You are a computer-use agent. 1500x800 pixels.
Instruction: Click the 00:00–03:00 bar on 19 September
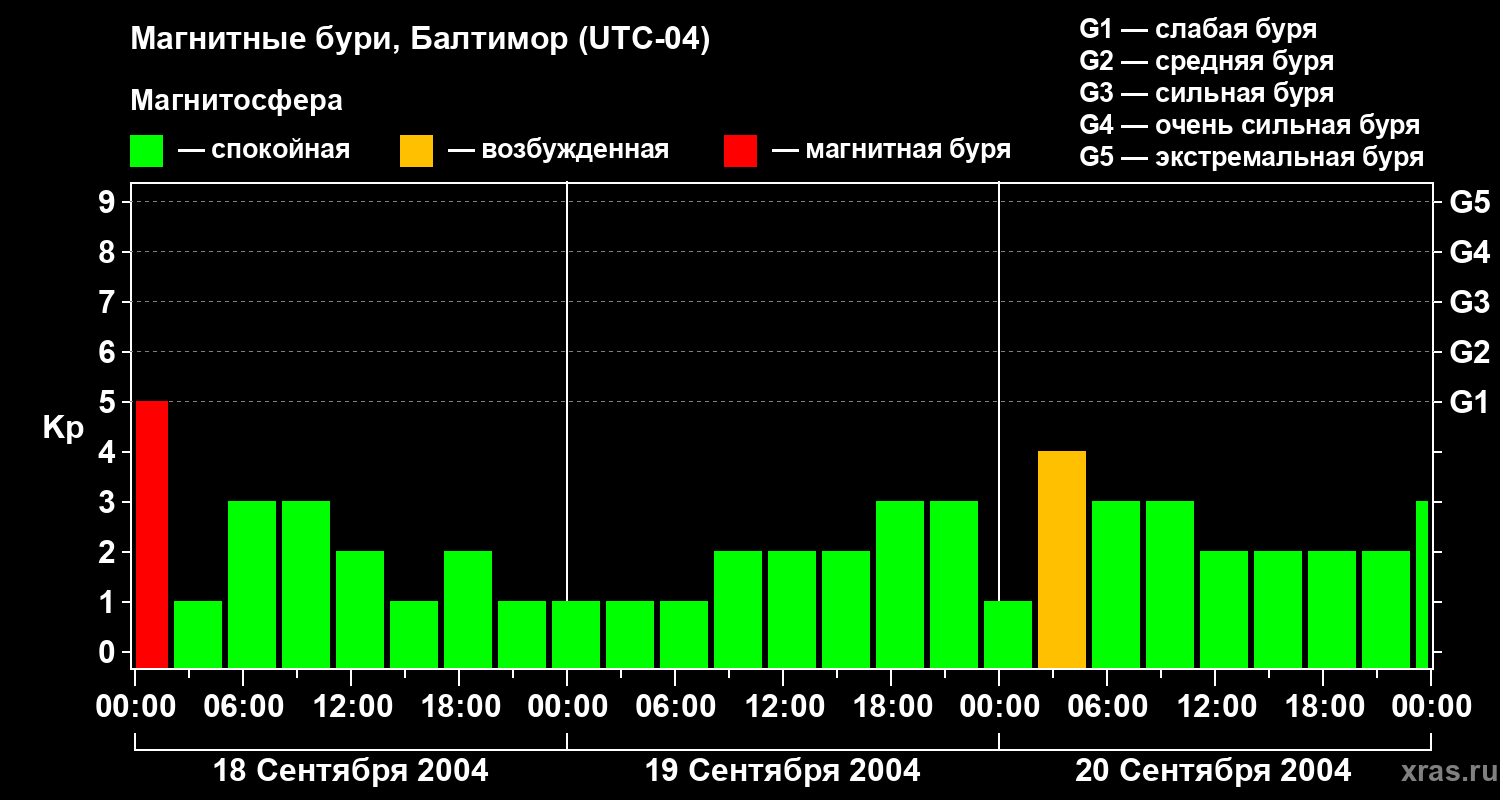click(576, 635)
